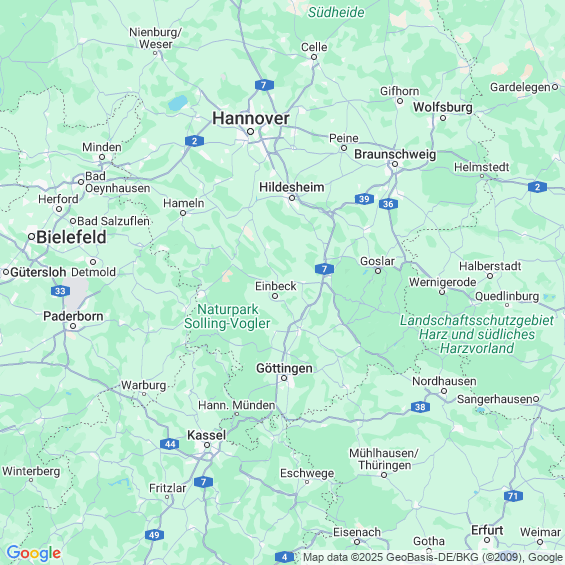This screenshot has height=565, width=565.
Task: Click the A38 highway shield near Nordhausen
Action: [x=420, y=407]
